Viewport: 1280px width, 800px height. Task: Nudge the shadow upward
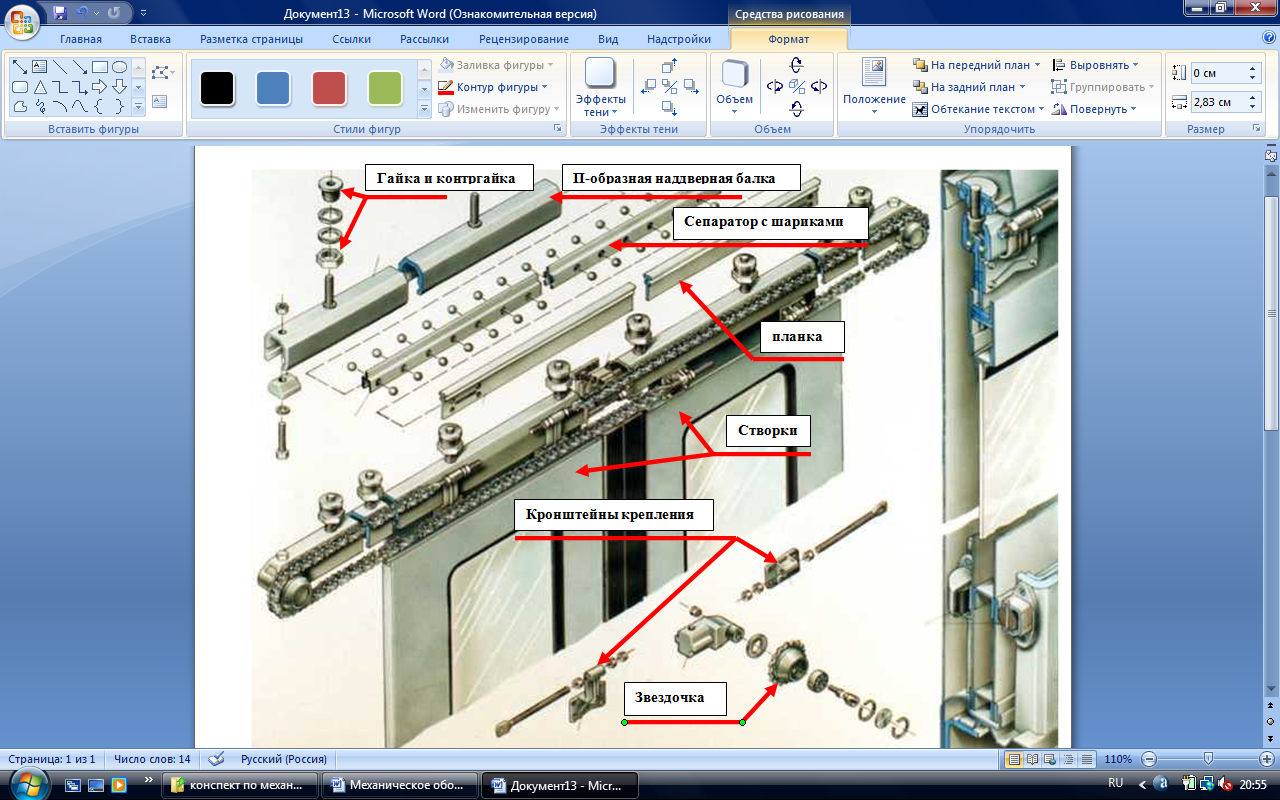(669, 66)
